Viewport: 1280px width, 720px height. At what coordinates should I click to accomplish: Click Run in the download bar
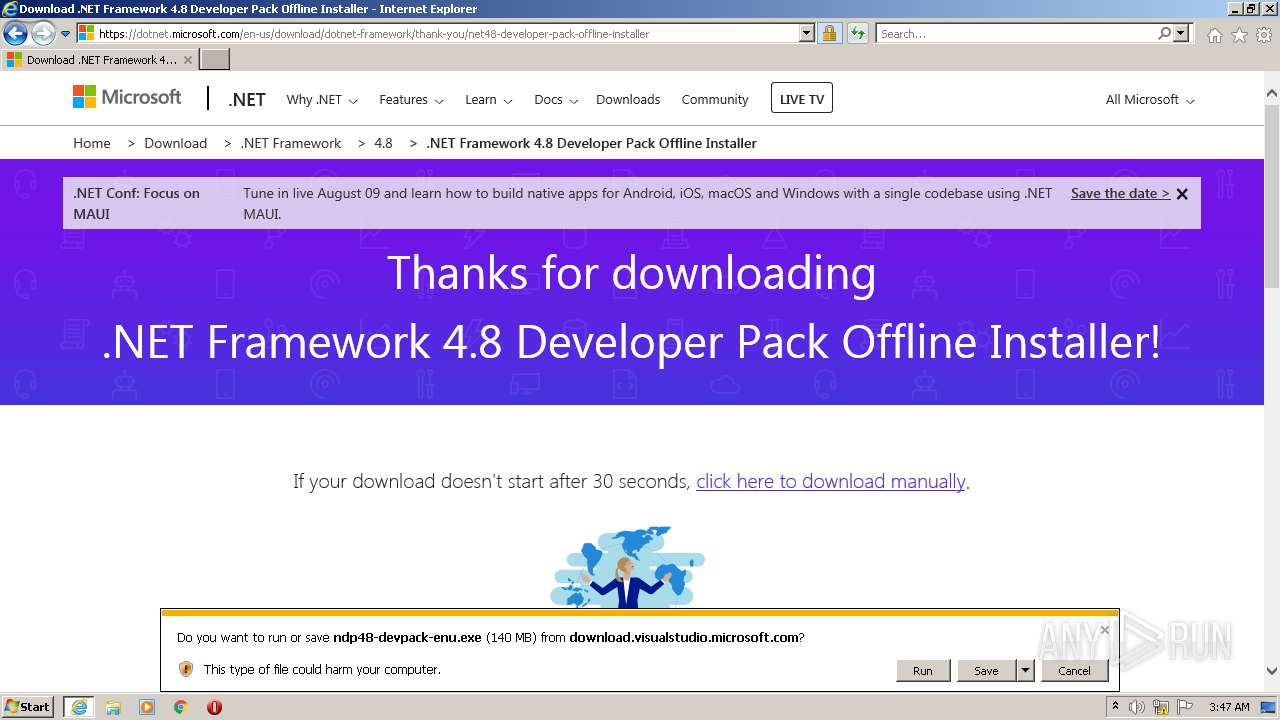pyautogui.click(x=923, y=670)
